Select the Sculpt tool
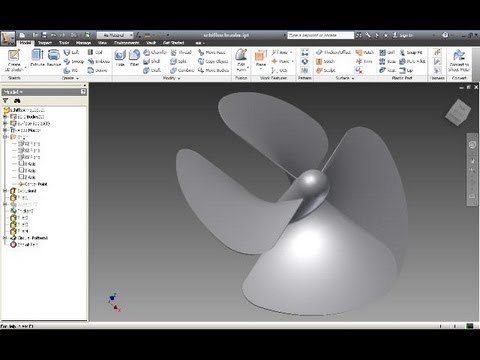Viewport: 480px width, 360px height. [326, 70]
